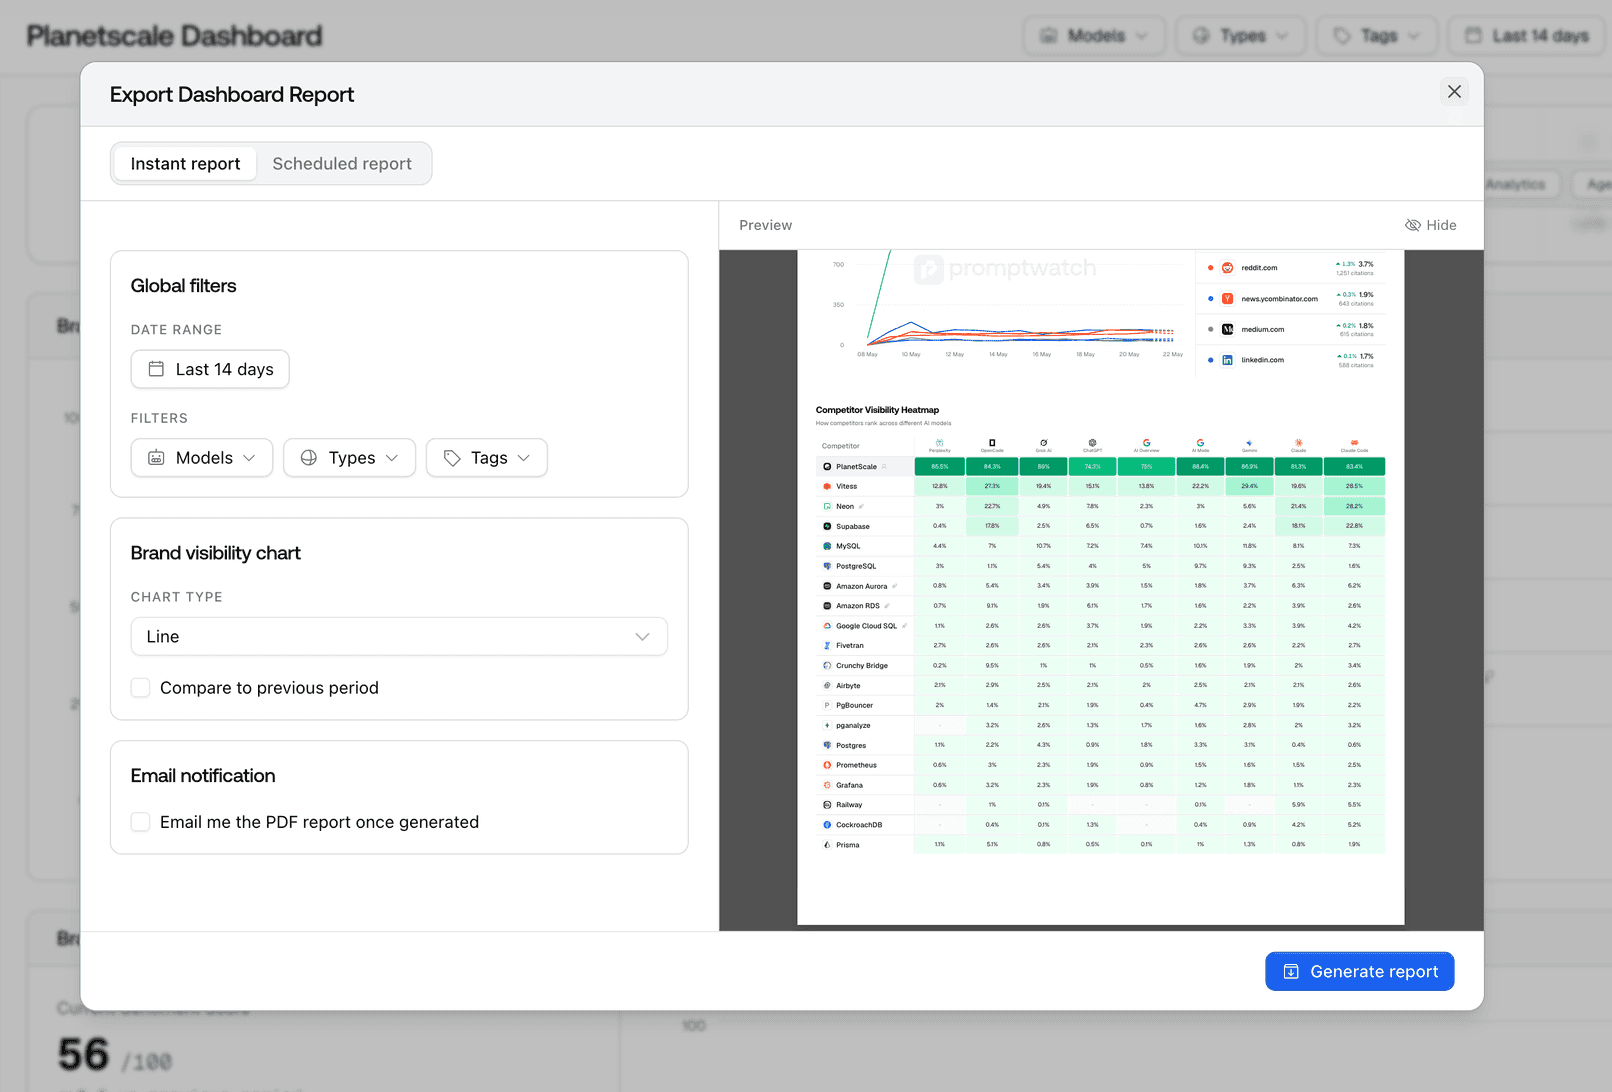
Task: Click the Grok AI model icon in heatmap header
Action: pyautogui.click(x=1043, y=442)
